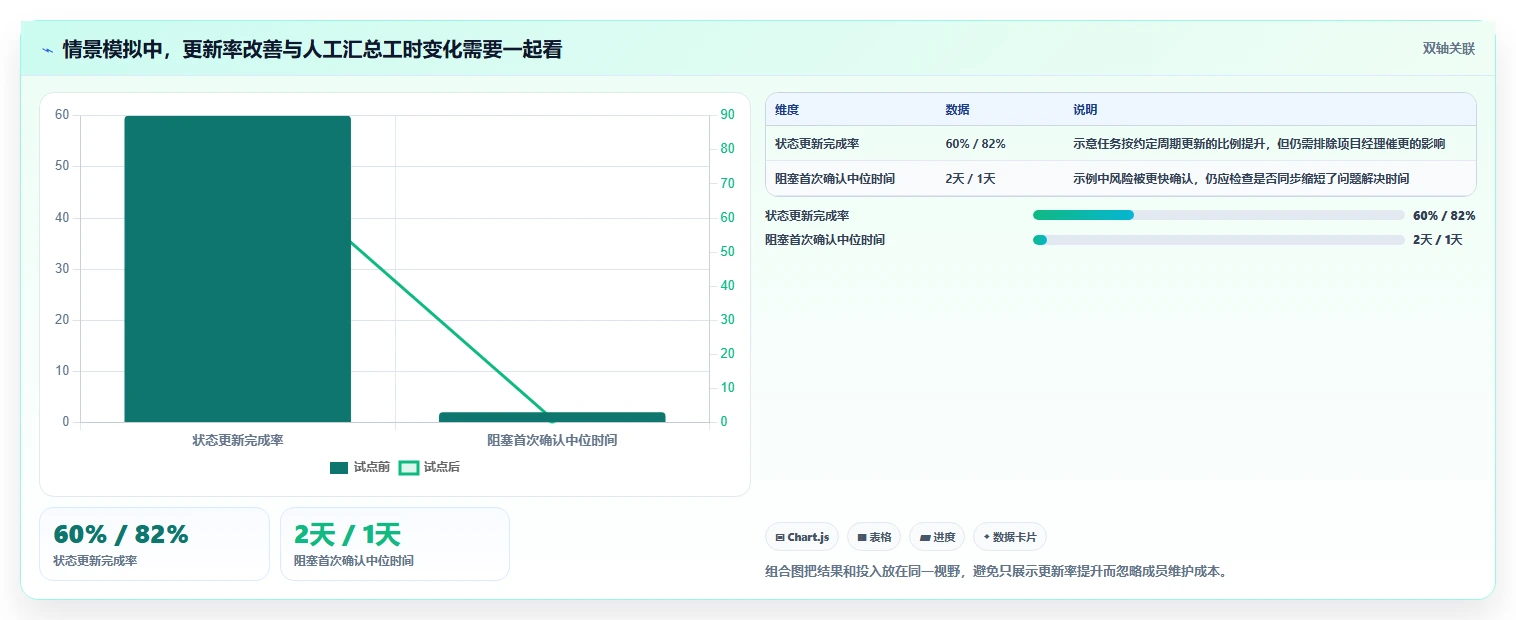
Task: Click the 60 tick on the left axis
Action: (x=62, y=115)
